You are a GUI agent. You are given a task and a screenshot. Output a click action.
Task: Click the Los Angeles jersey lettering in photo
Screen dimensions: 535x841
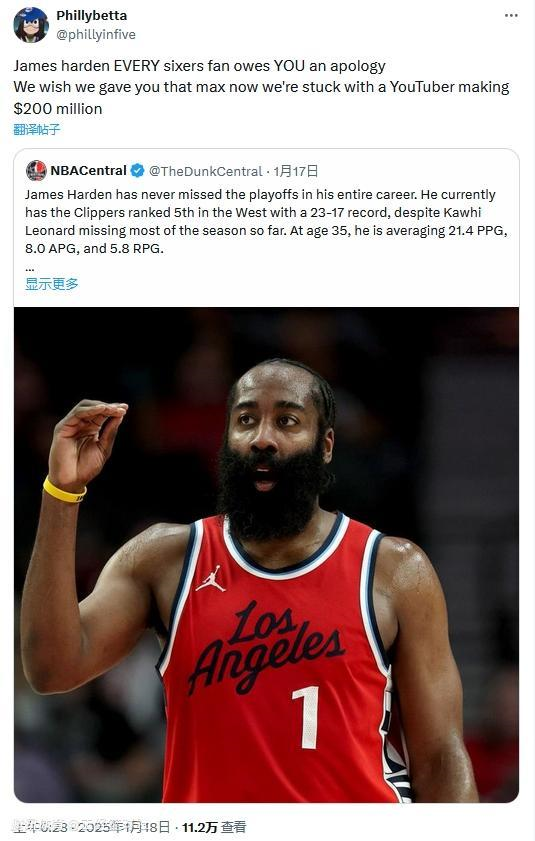pyautogui.click(x=266, y=647)
